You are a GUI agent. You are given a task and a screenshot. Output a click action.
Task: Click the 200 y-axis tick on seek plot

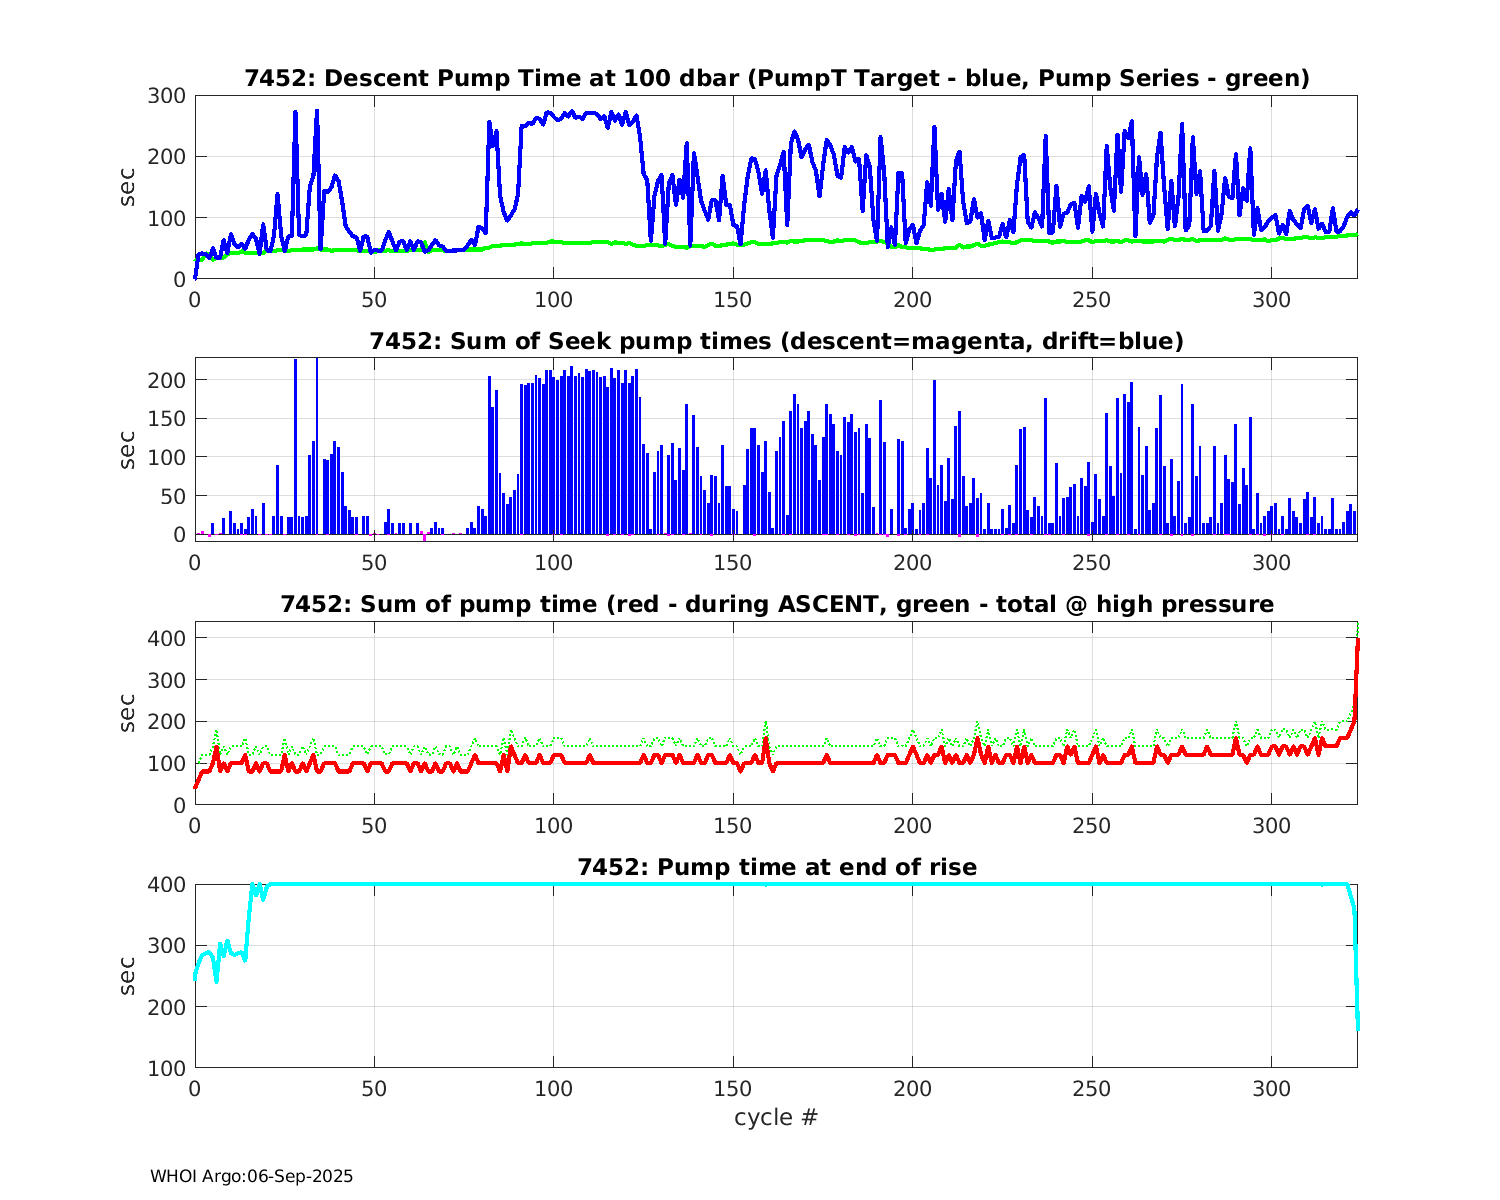click(166, 380)
